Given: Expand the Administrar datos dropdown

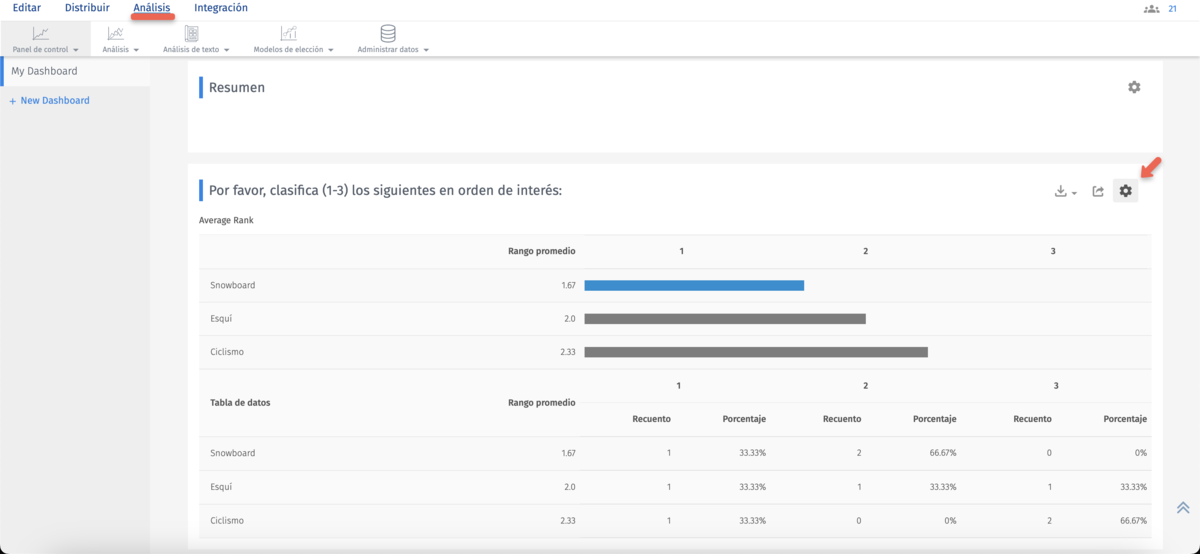Looking at the screenshot, I should click(426, 50).
